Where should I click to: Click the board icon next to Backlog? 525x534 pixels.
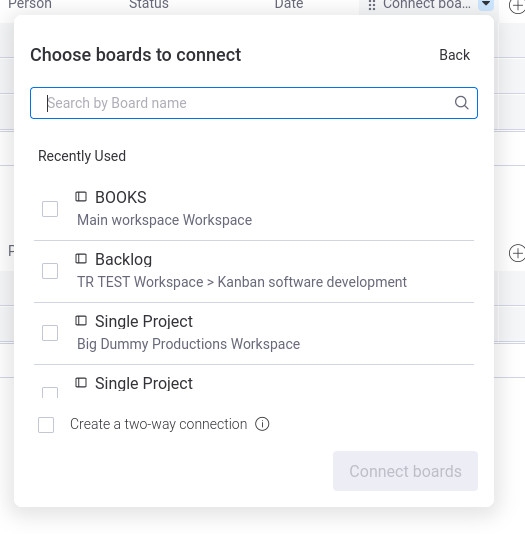(x=81, y=259)
